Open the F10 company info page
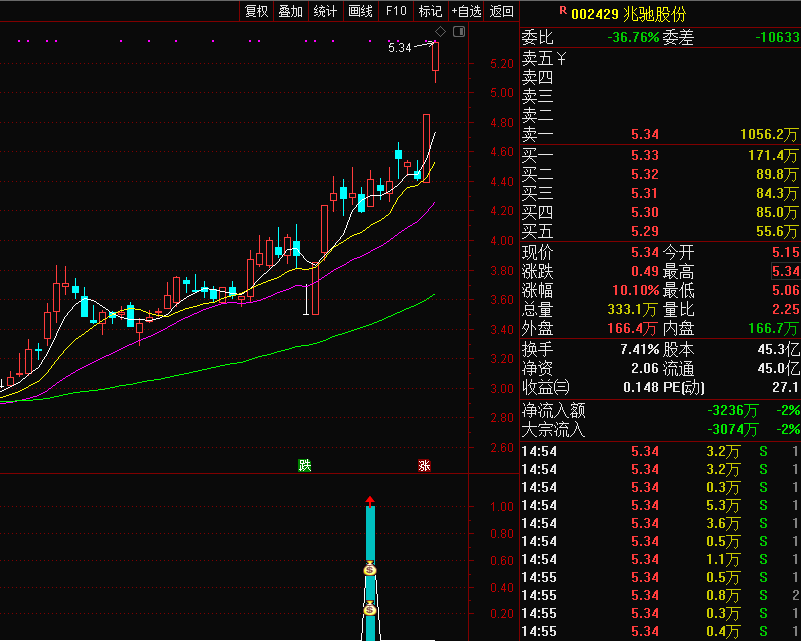The image size is (801, 641). 396,11
